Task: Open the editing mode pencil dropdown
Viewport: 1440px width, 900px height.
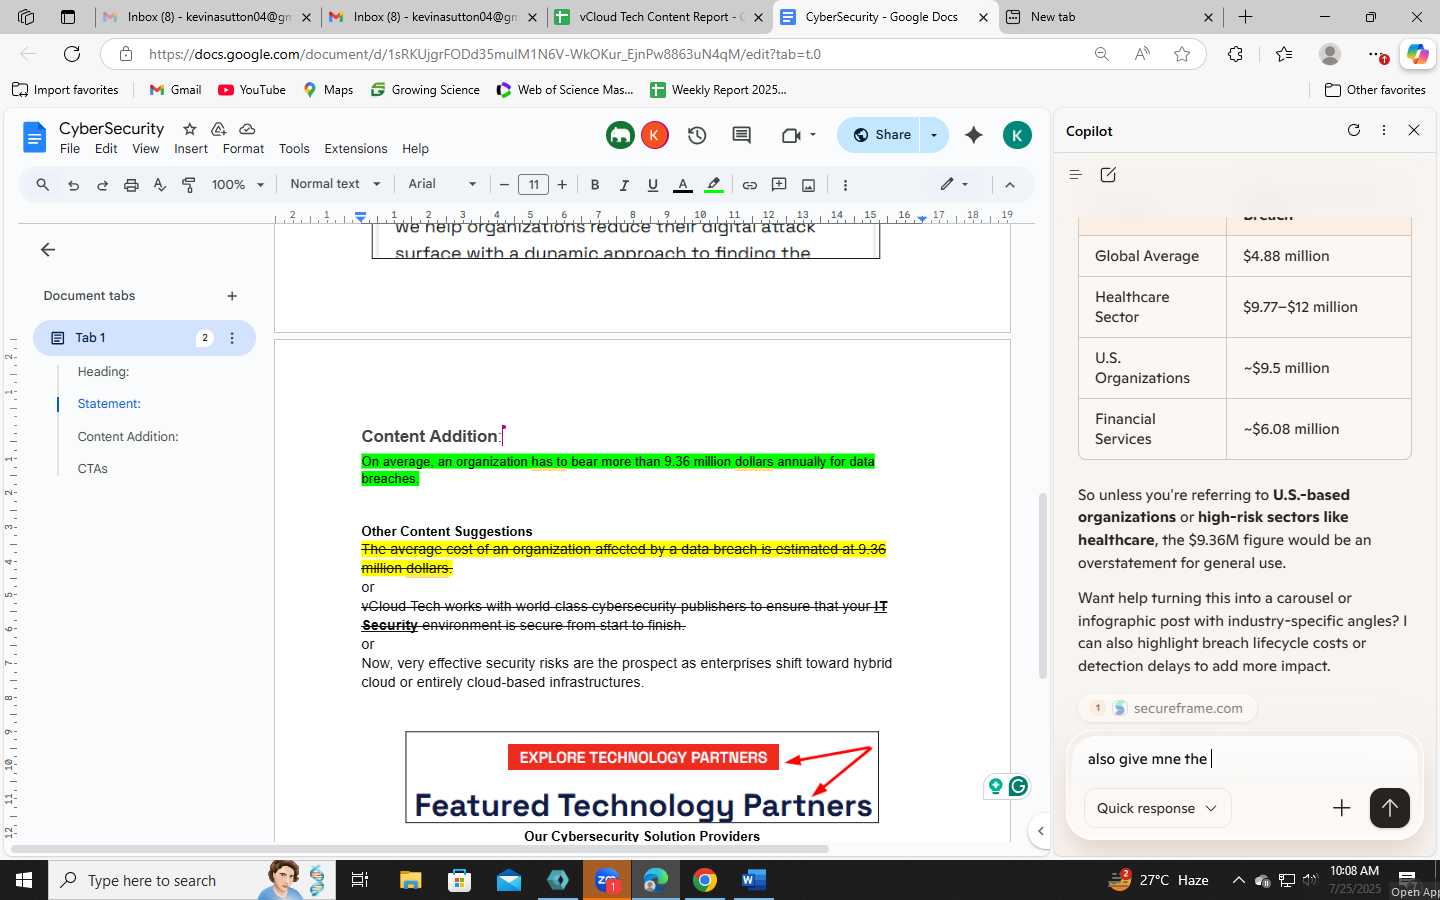Action: [x=954, y=184]
